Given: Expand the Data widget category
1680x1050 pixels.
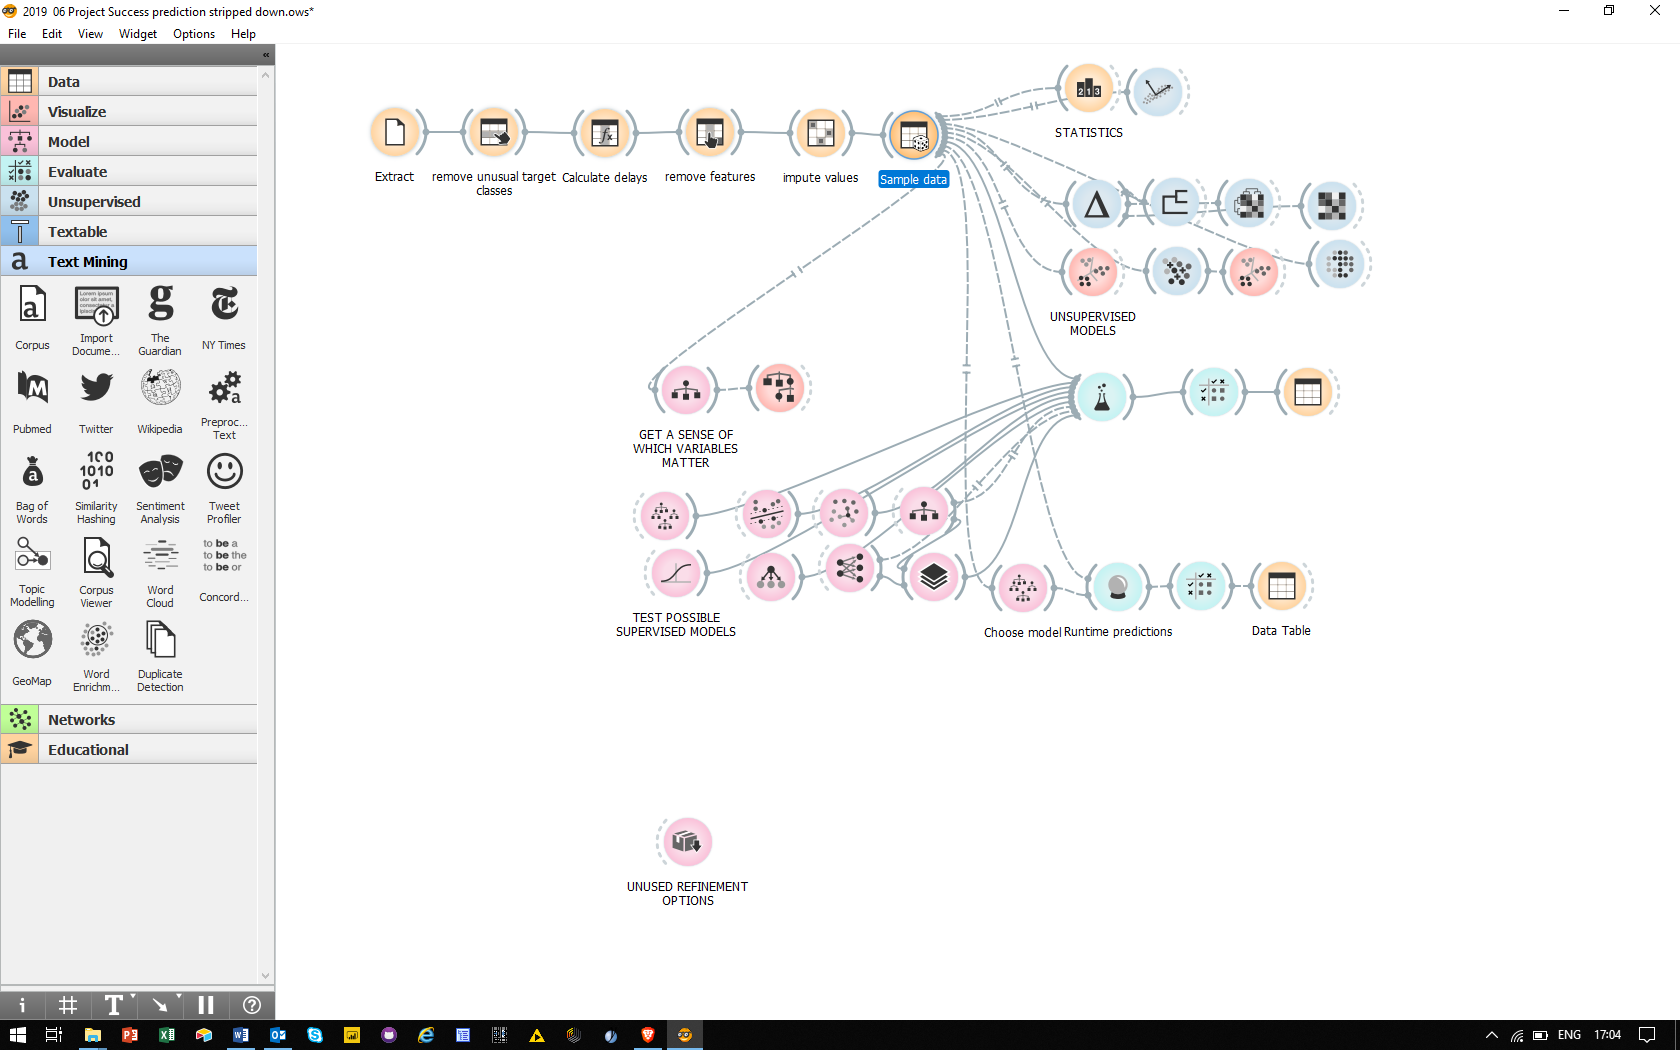Looking at the screenshot, I should click(129, 82).
